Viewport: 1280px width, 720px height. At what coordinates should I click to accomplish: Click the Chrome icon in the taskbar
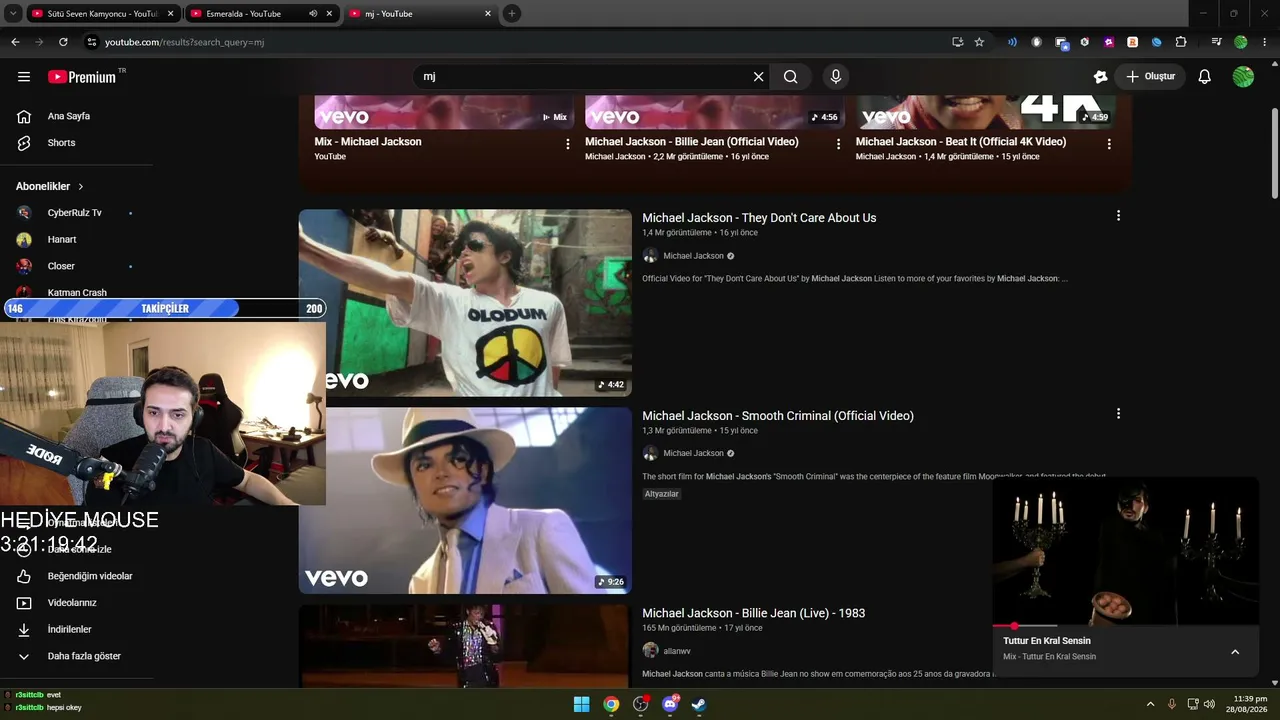611,704
